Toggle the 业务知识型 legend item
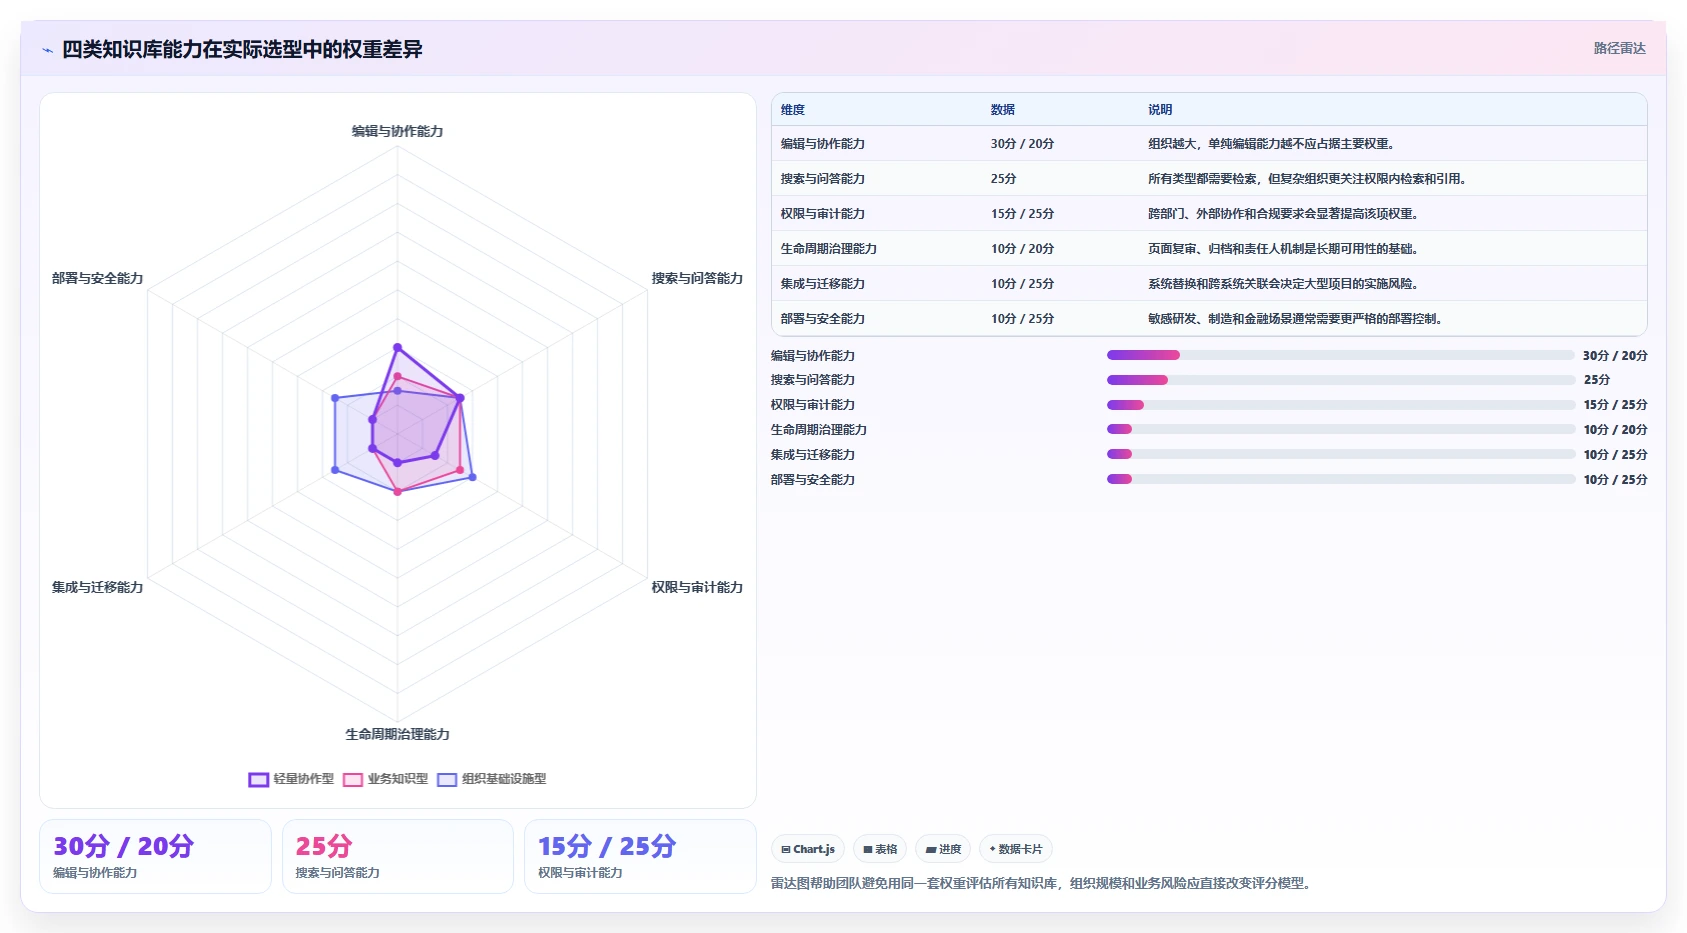 385,779
